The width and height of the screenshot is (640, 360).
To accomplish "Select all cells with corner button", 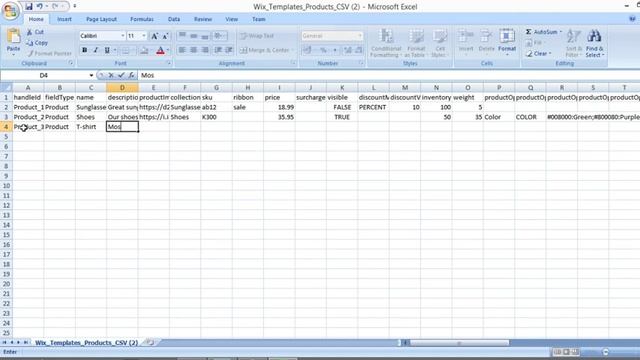I will coord(6,87).
